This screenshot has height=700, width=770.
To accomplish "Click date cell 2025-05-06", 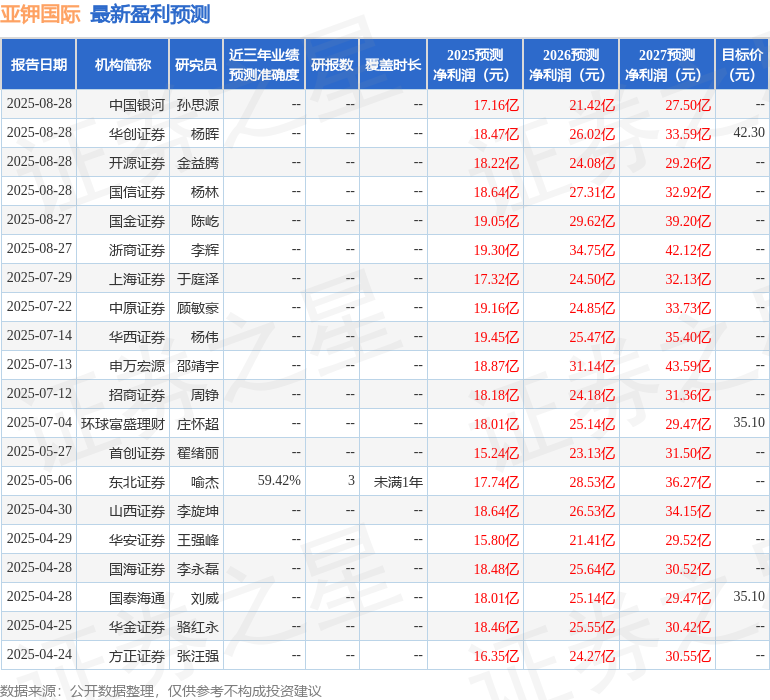I will (x=39, y=480).
